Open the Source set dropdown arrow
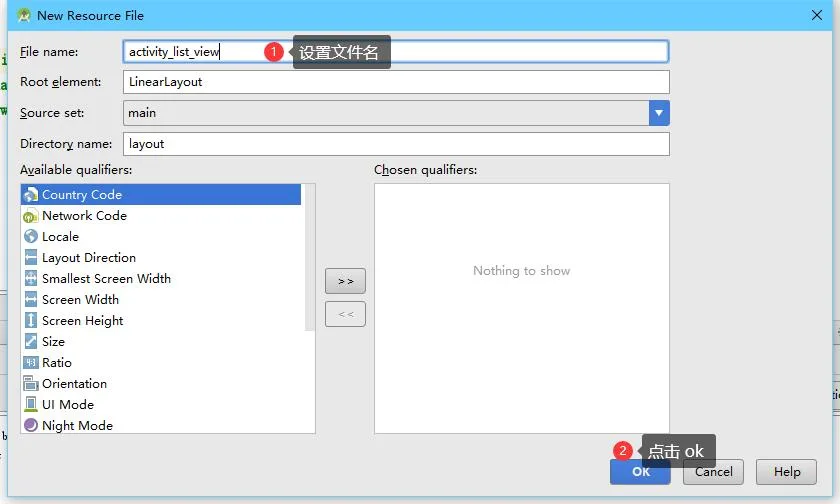Image resolution: width=840 pixels, height=504 pixels. pos(659,113)
